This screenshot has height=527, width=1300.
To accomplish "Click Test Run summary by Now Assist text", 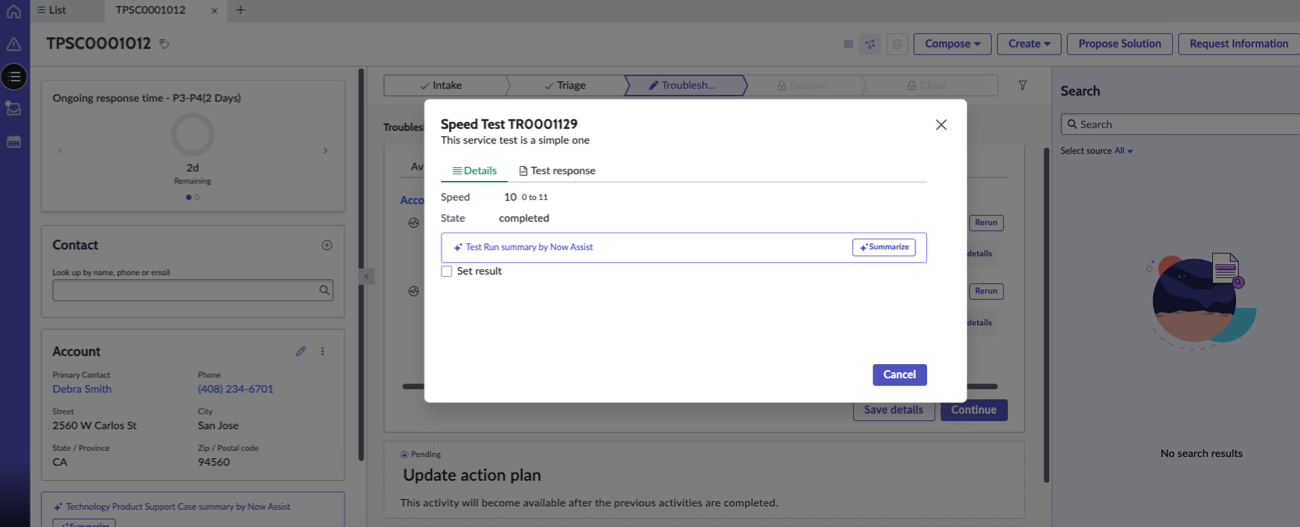I will click(529, 247).
